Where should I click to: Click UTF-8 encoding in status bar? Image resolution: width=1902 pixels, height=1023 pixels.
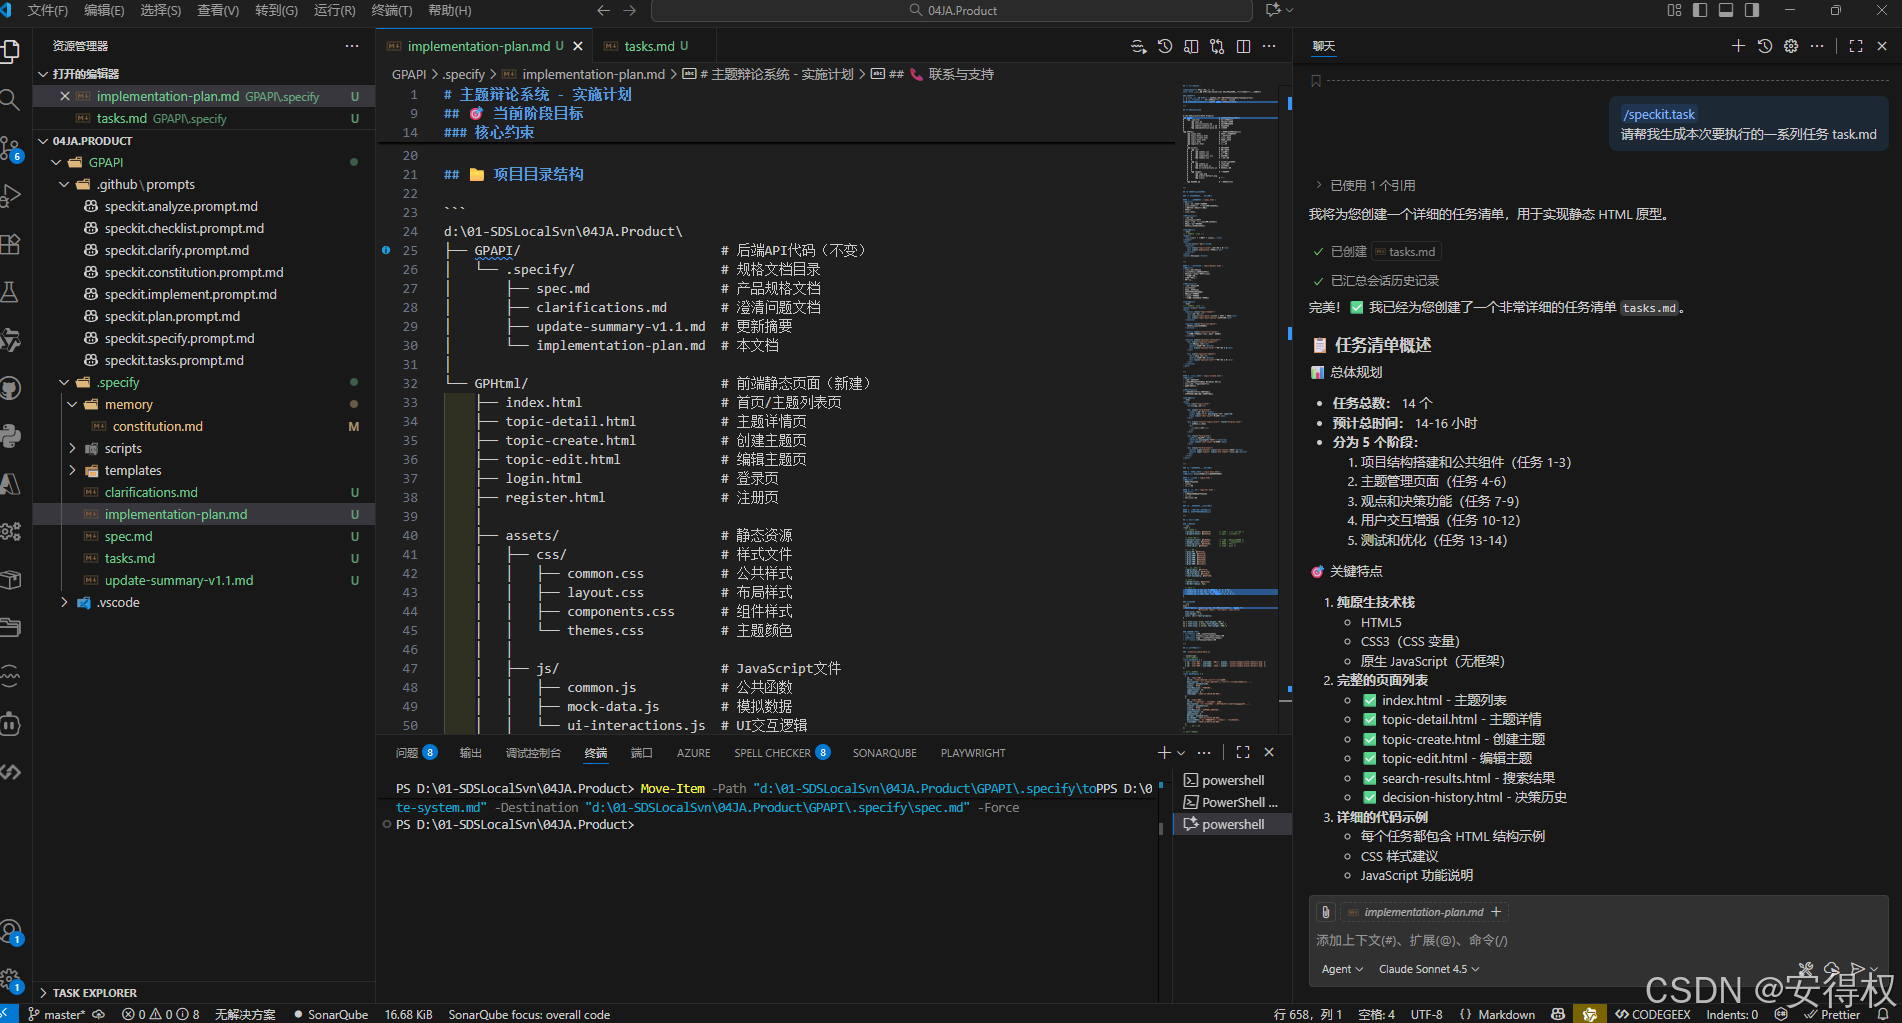coord(1426,1014)
